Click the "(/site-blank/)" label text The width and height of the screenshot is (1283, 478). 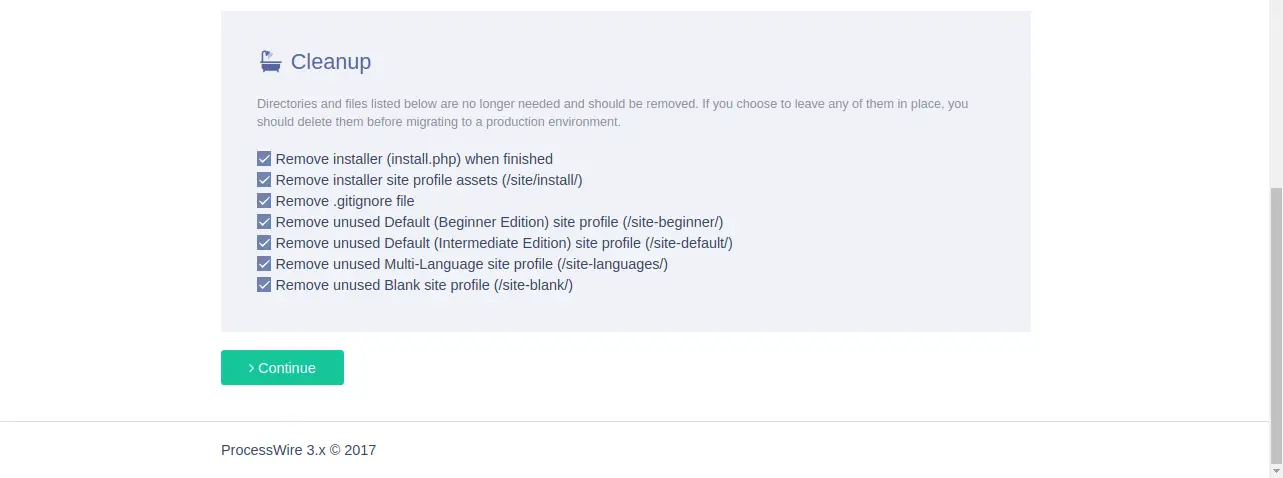533,285
